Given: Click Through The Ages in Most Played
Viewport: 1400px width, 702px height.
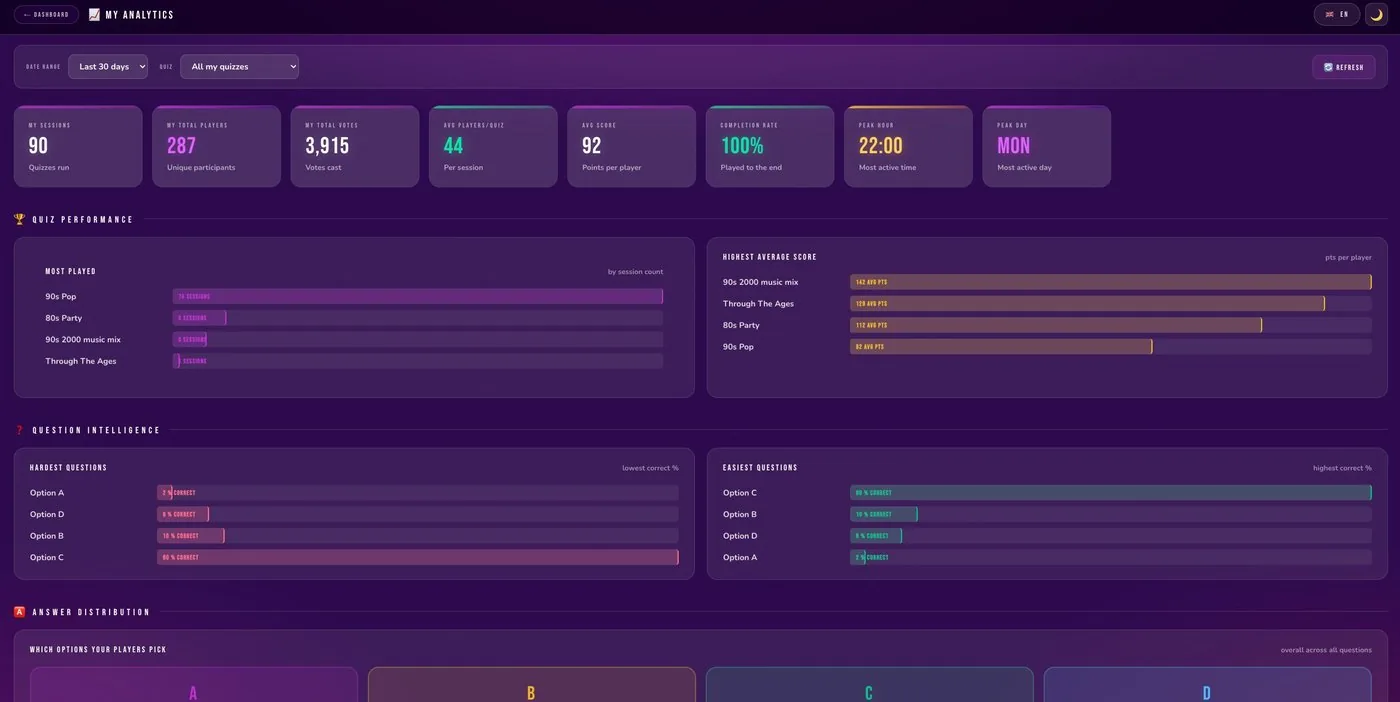Looking at the screenshot, I should click(80, 361).
